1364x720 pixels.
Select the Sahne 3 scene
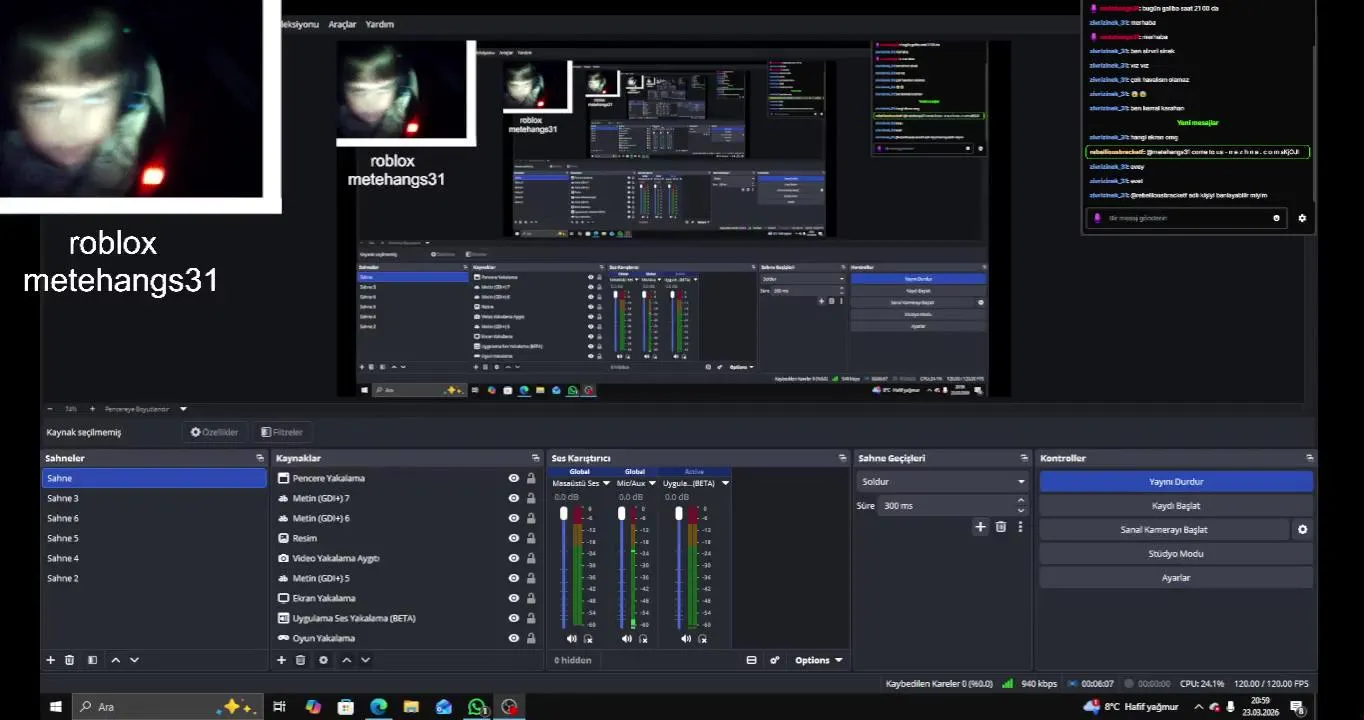(154, 498)
